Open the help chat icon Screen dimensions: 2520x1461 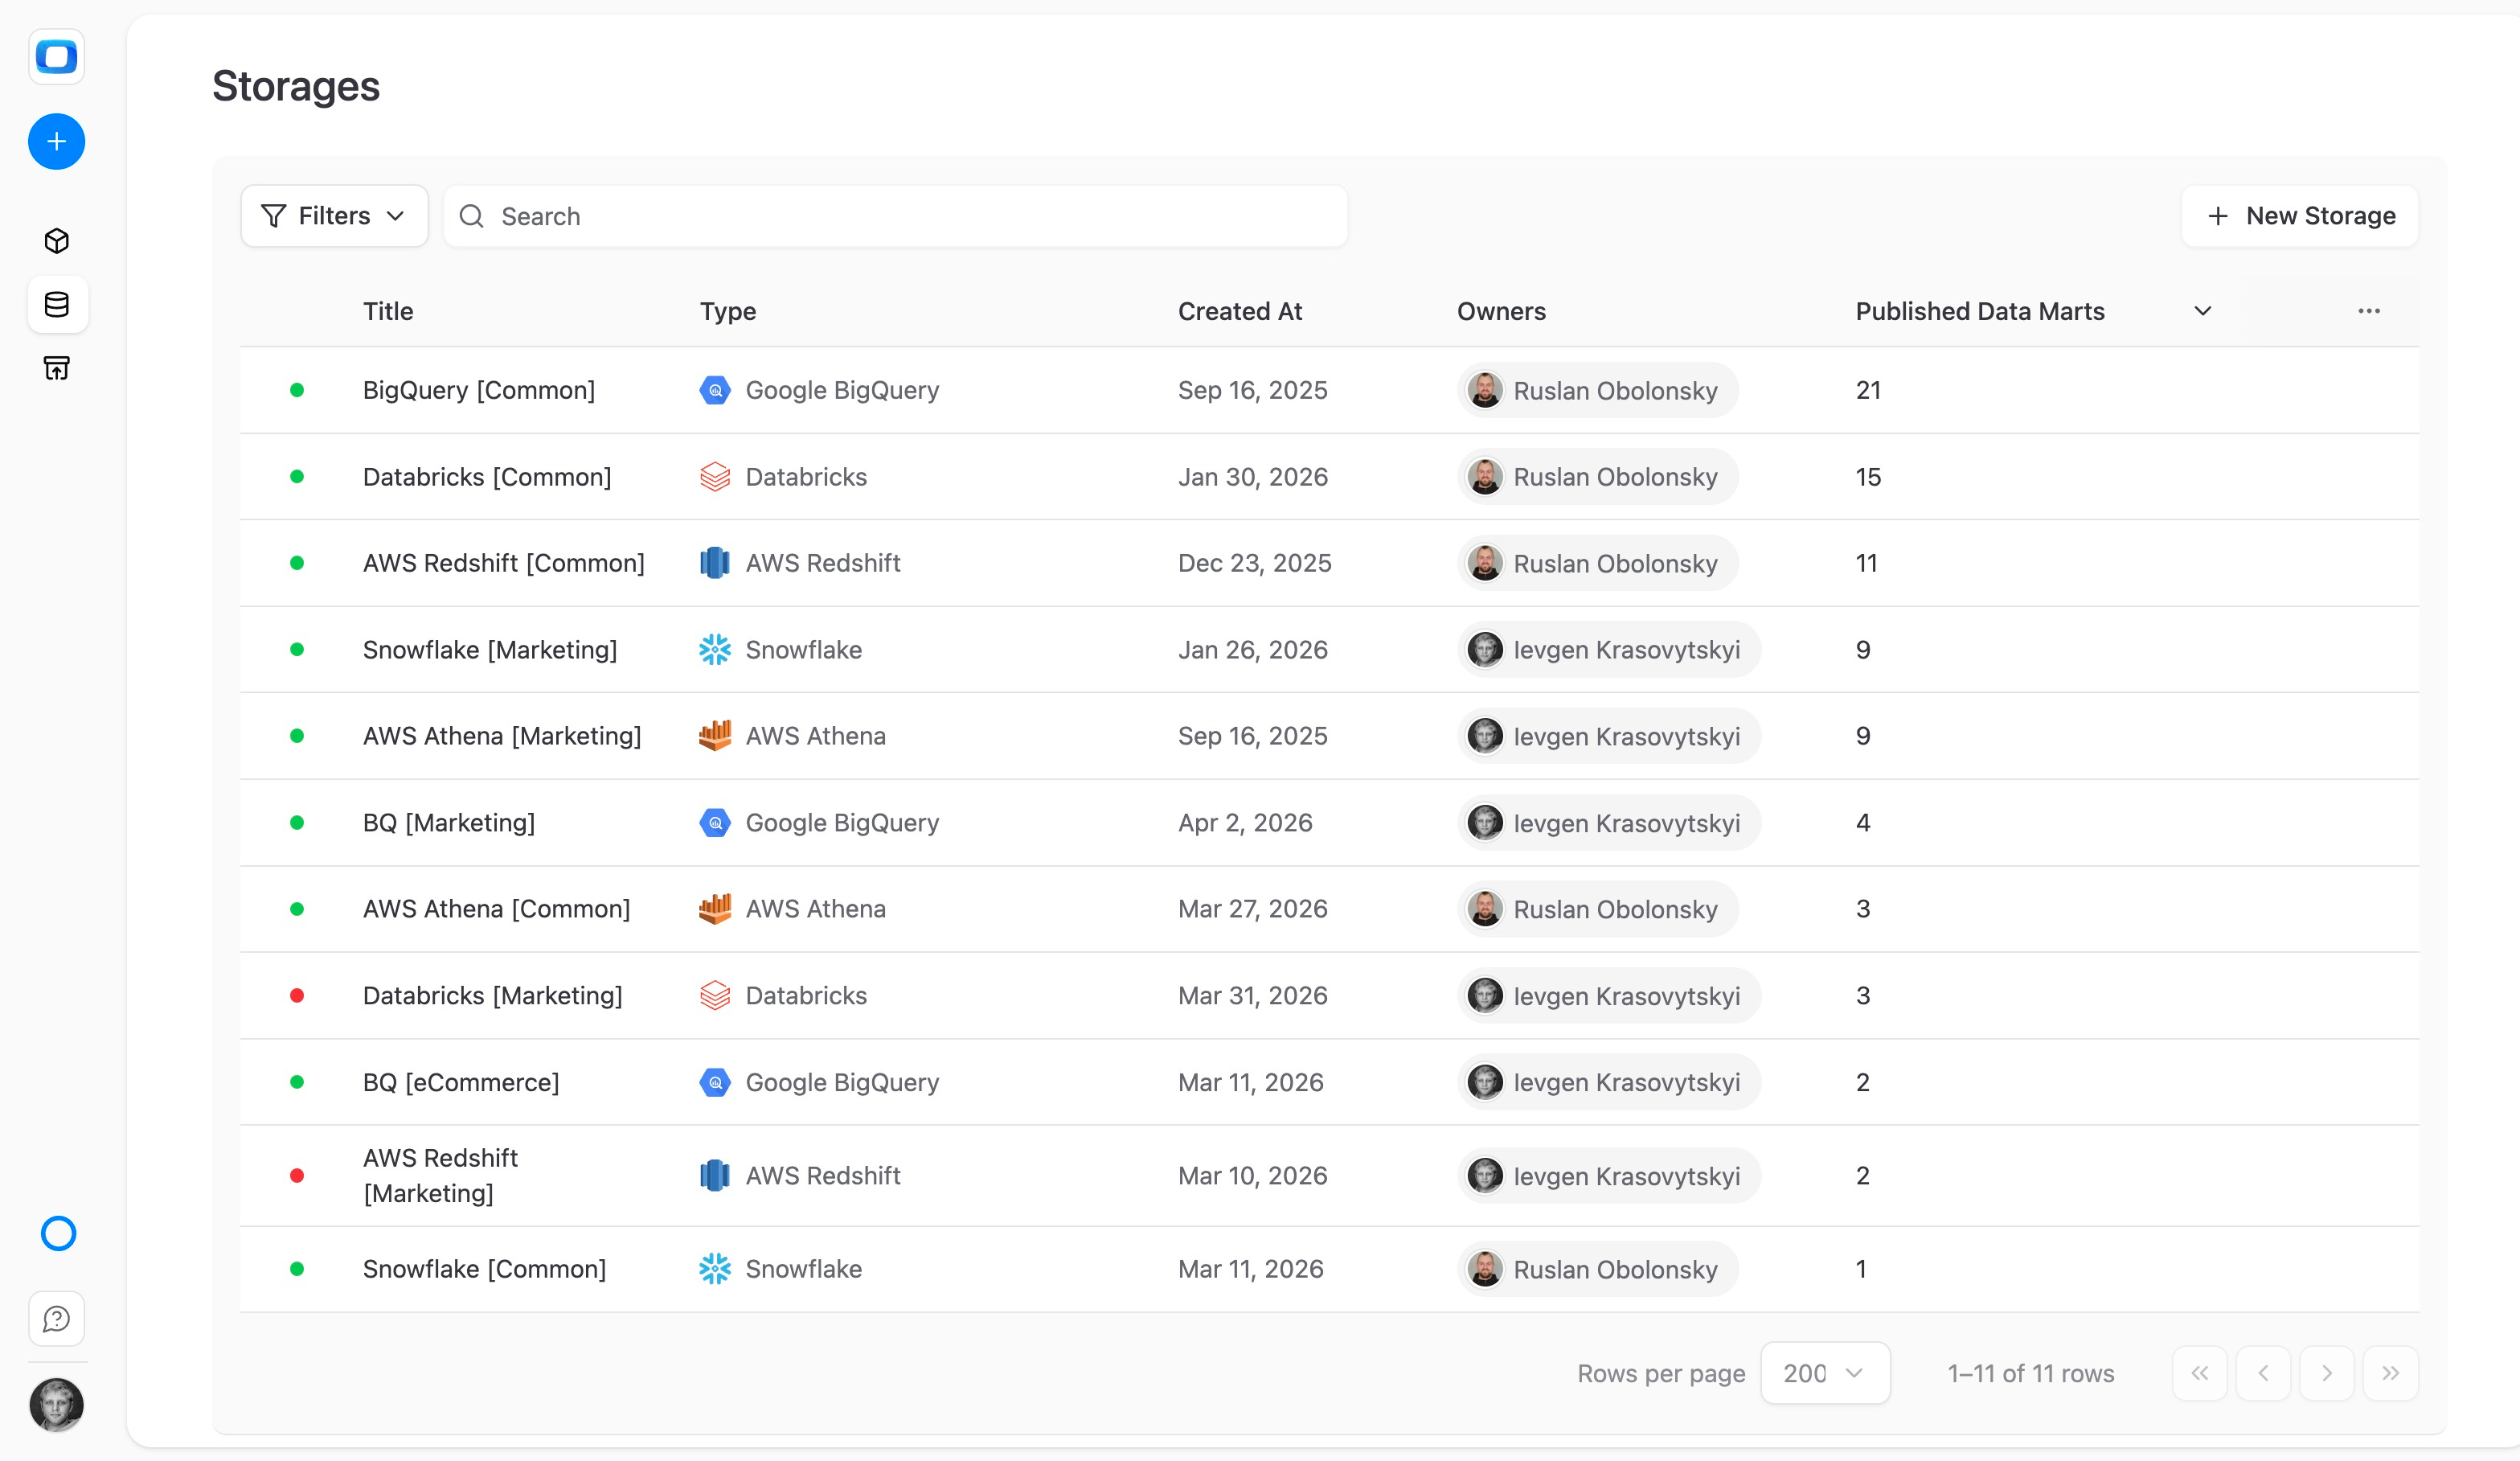[57, 1319]
